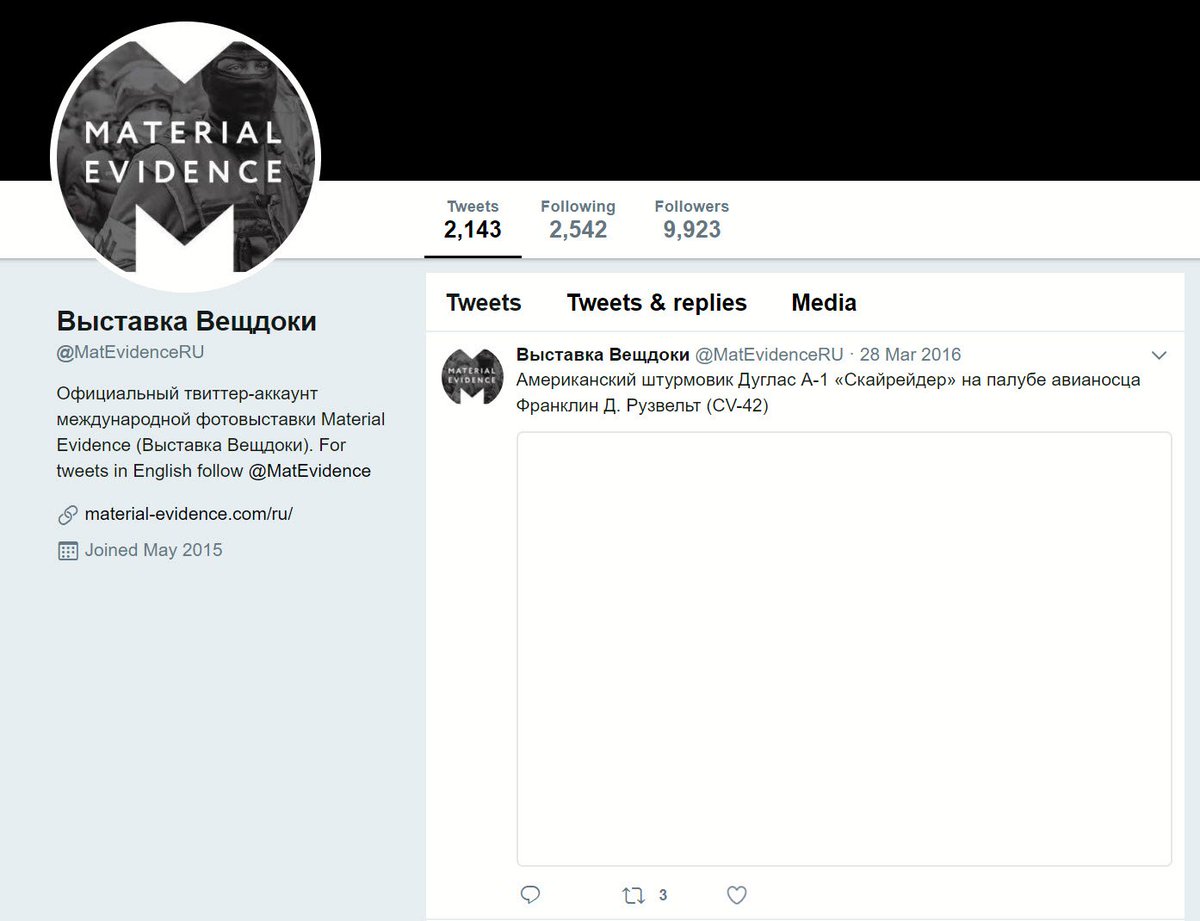The image size is (1200, 921).
Task: View the Followers 9,923 list
Action: pos(692,220)
